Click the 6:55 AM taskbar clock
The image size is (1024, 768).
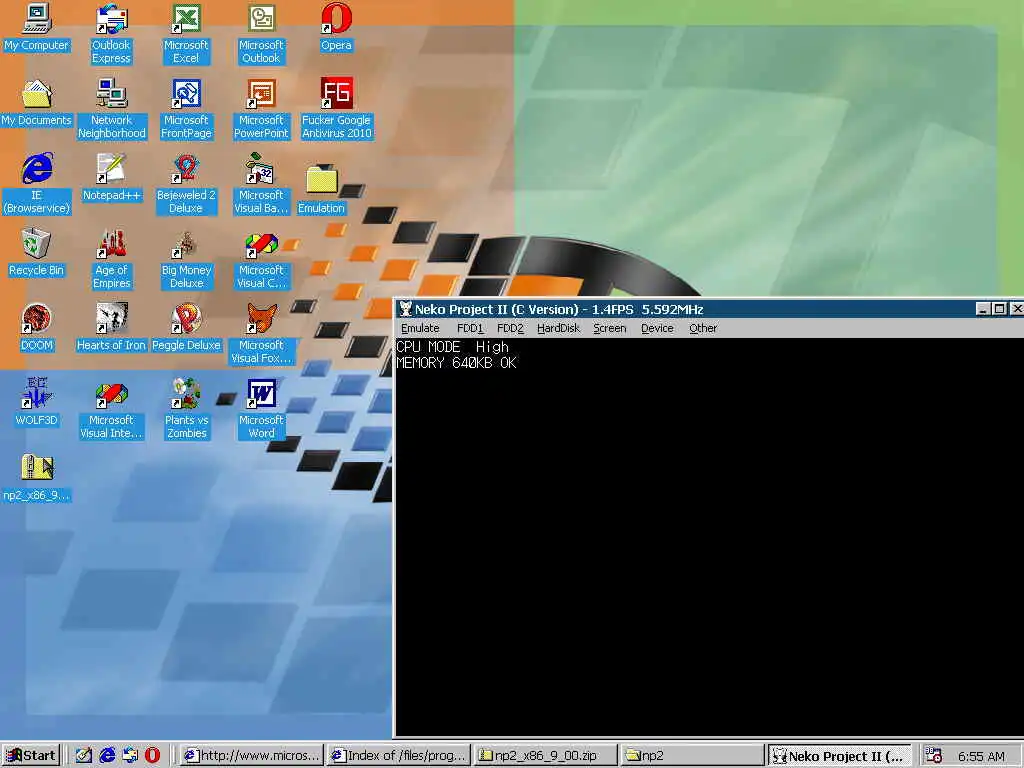tap(981, 756)
